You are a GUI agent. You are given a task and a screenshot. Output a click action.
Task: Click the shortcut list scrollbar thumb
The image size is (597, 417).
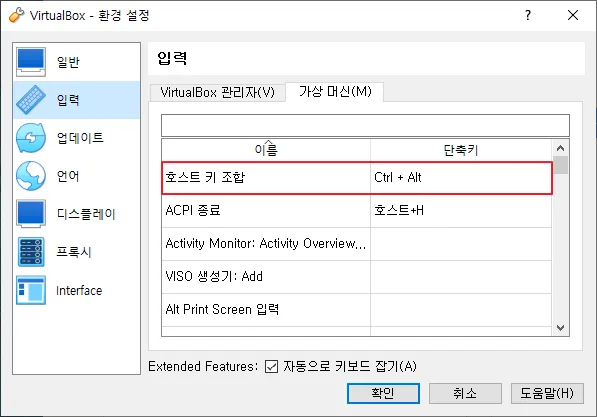pyautogui.click(x=560, y=165)
